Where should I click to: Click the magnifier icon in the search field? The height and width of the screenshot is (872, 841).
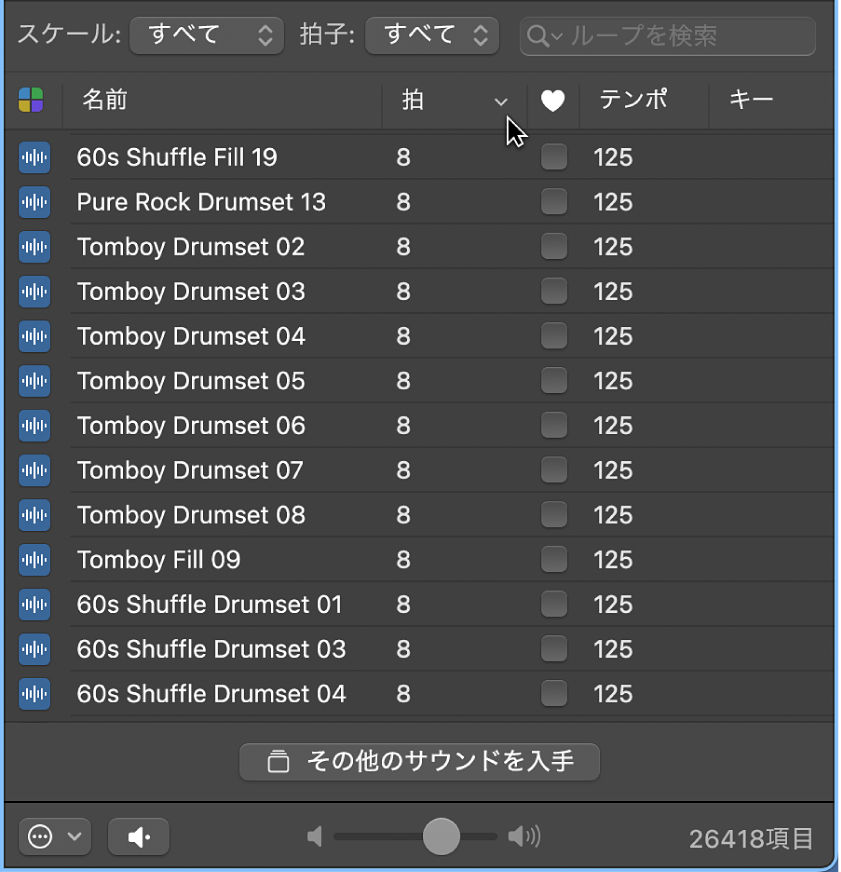coord(537,36)
